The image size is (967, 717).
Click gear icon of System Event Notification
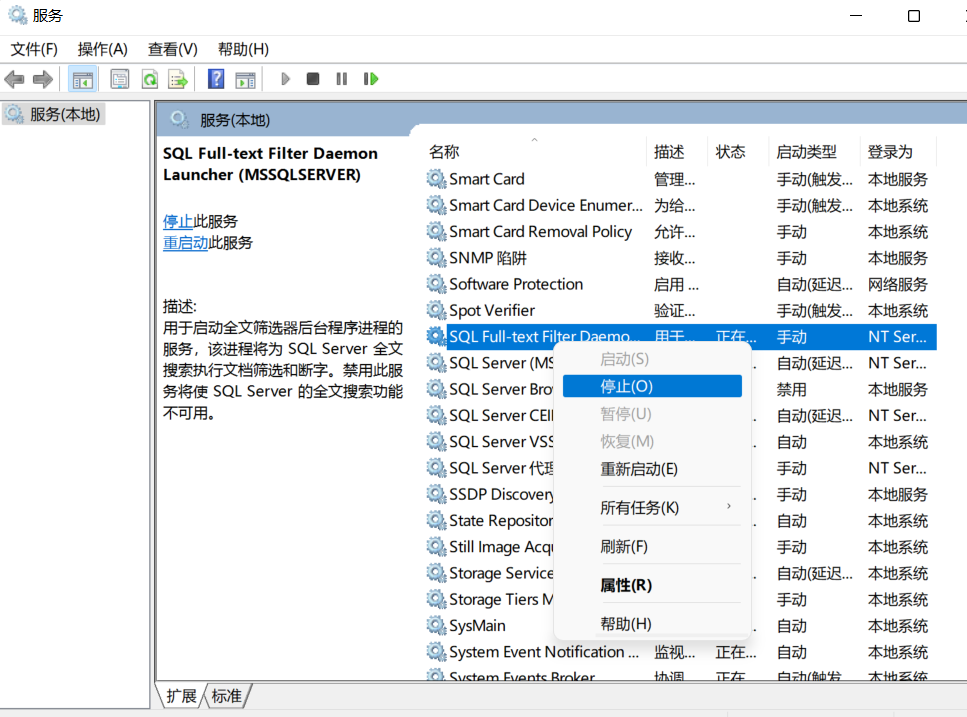coord(436,652)
